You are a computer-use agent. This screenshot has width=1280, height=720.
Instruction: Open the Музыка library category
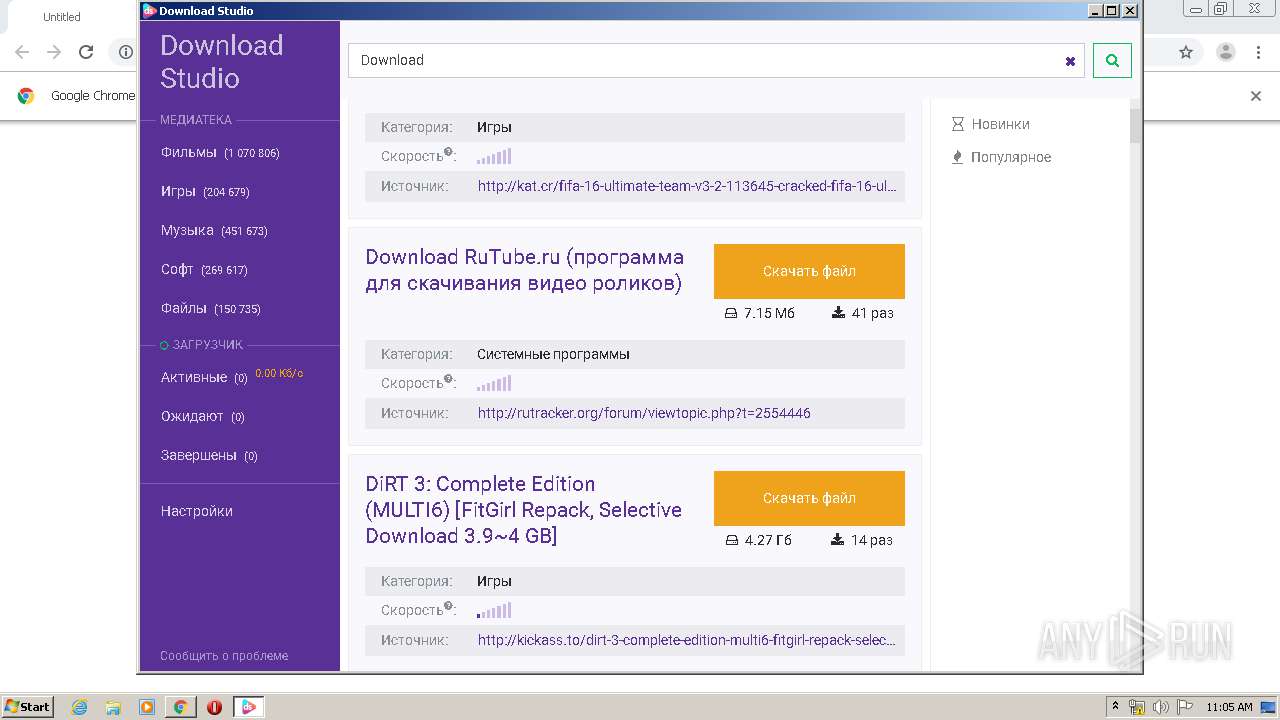click(x=214, y=230)
